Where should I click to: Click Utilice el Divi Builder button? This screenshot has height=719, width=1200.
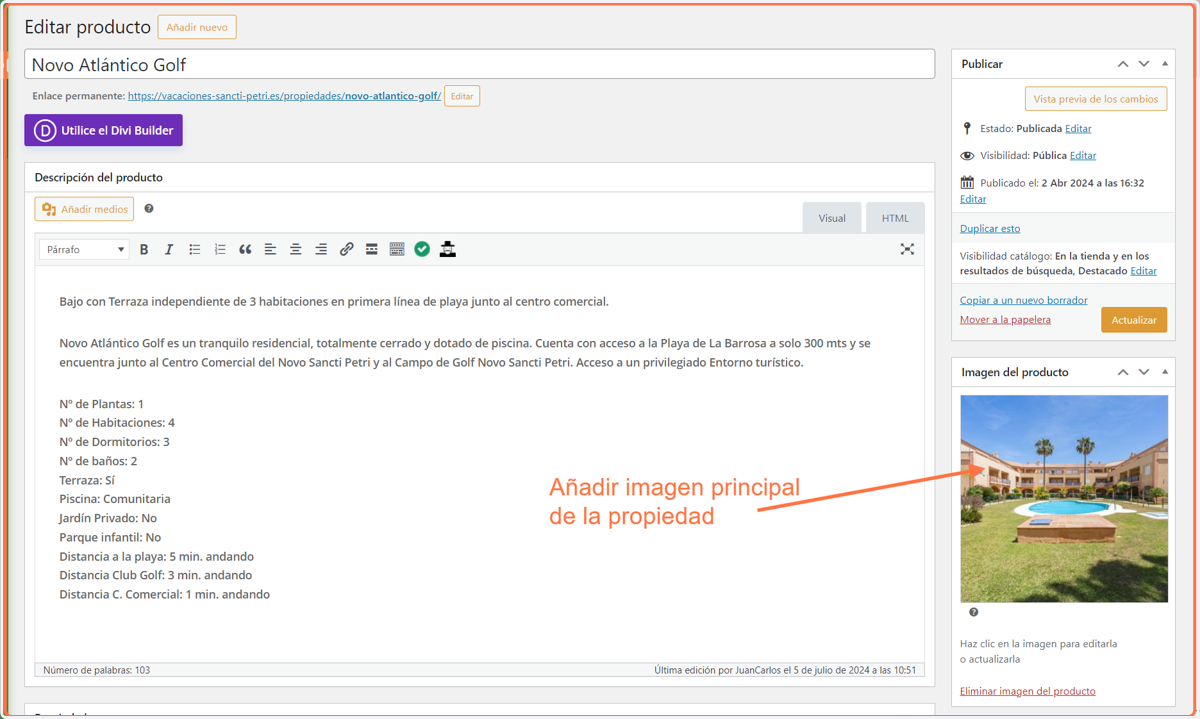[104, 130]
